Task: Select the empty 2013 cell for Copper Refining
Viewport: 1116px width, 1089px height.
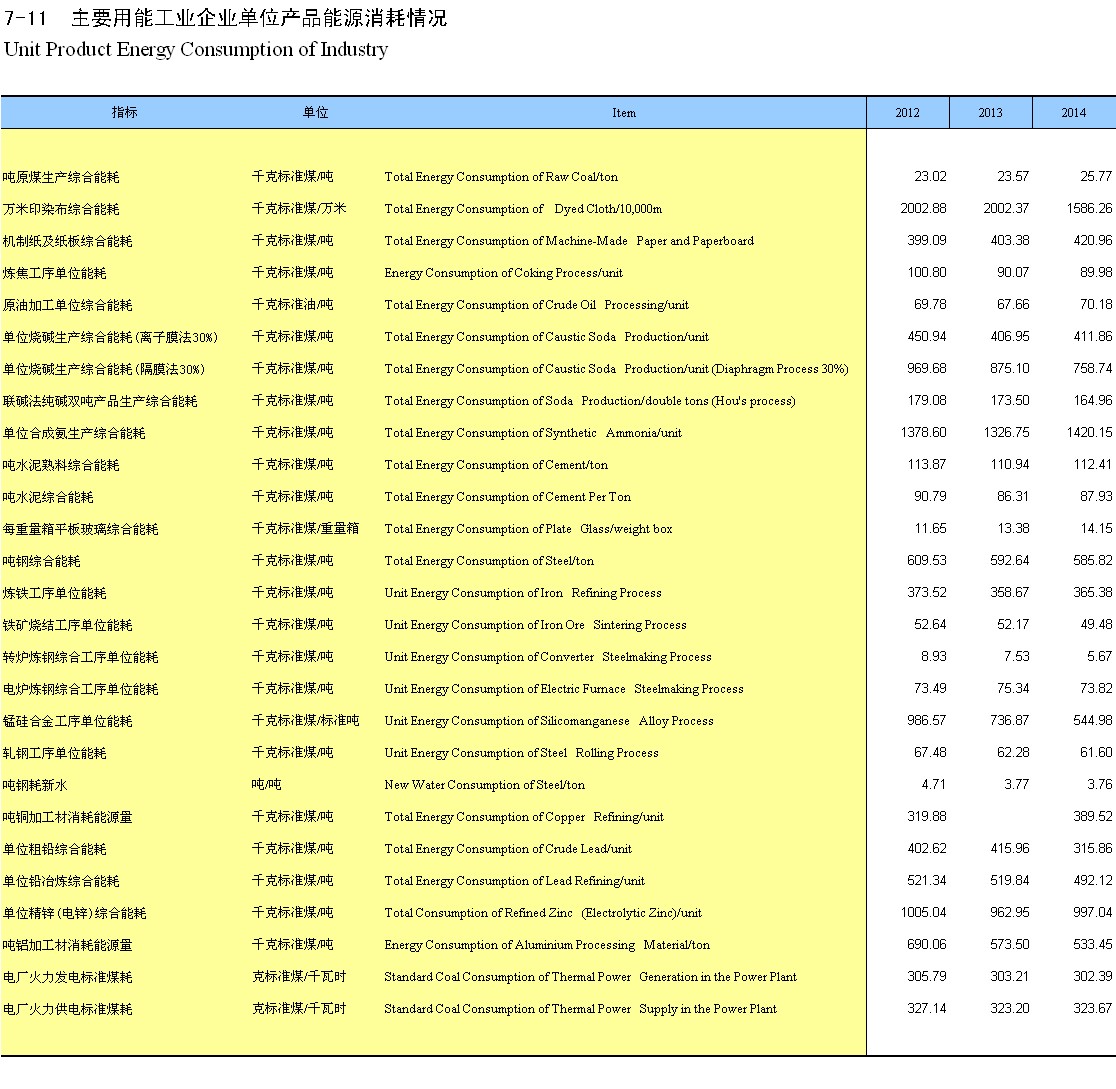Action: [x=990, y=817]
